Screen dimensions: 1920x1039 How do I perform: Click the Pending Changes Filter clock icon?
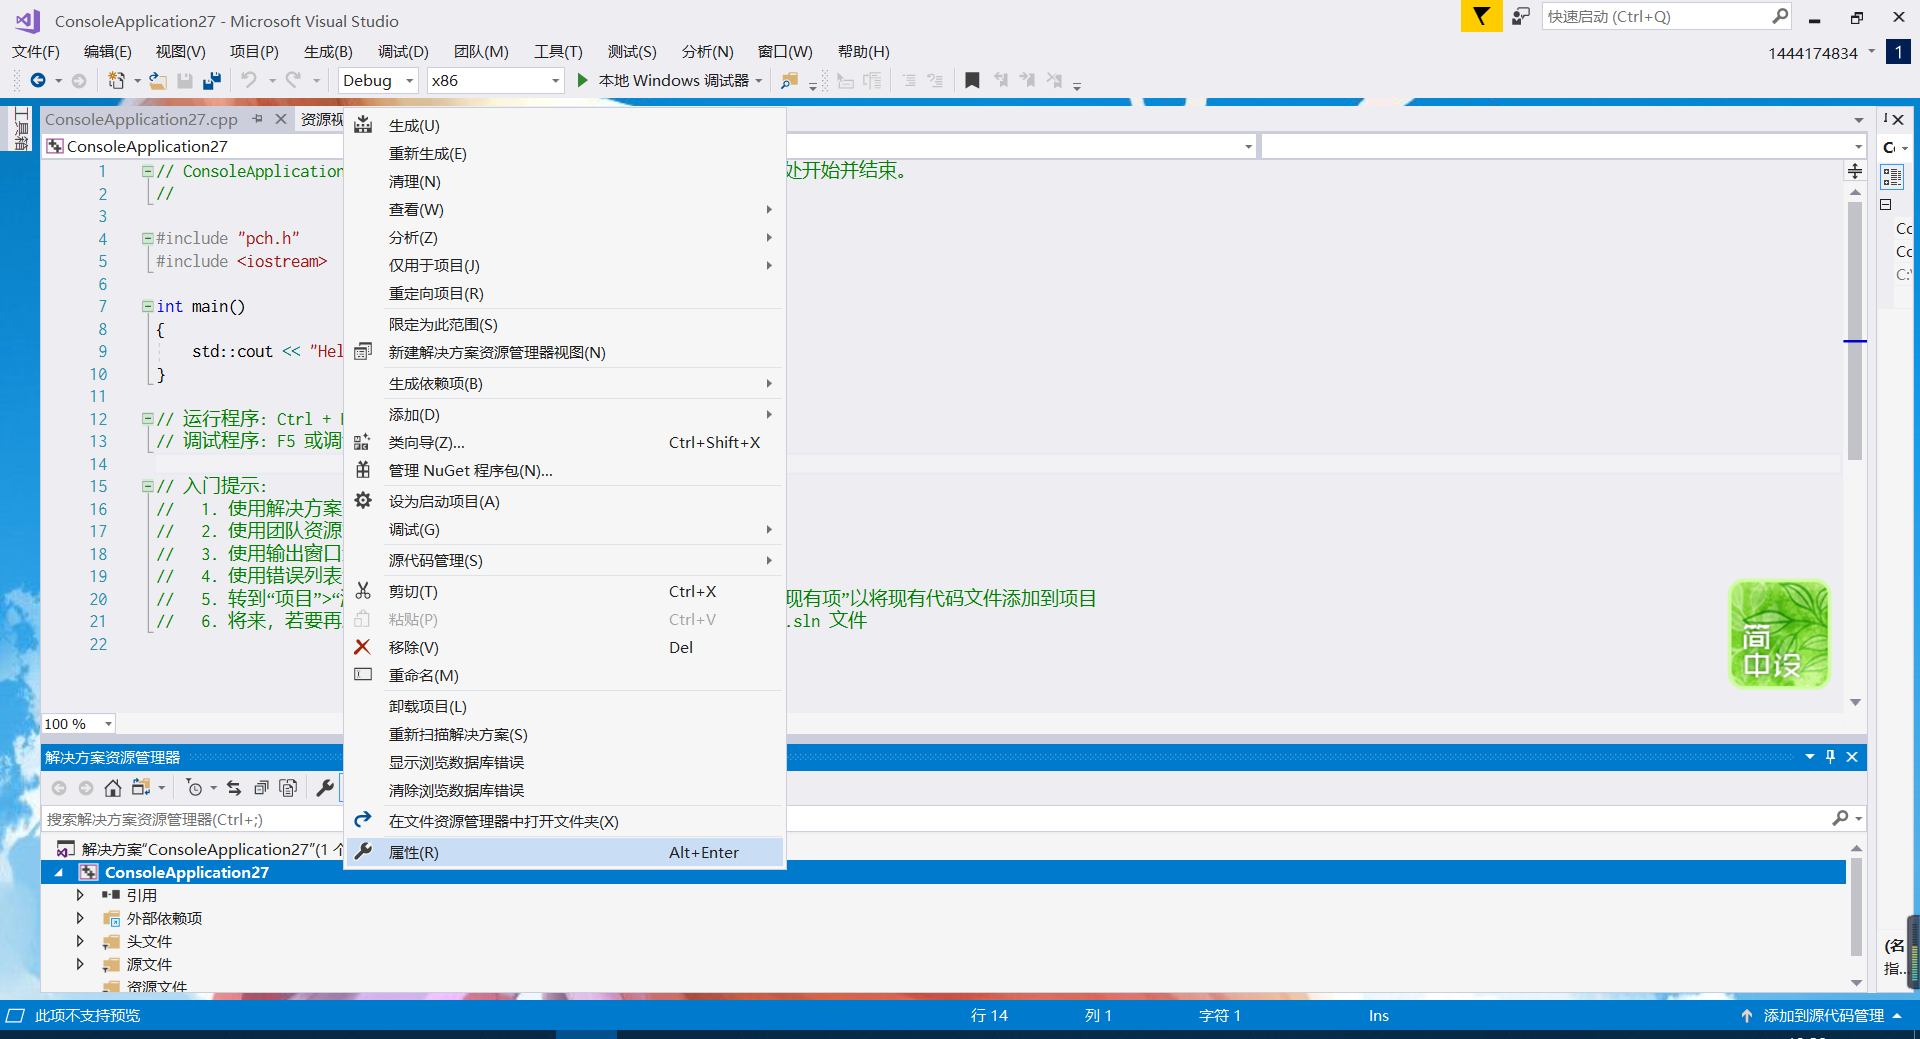[x=194, y=788]
